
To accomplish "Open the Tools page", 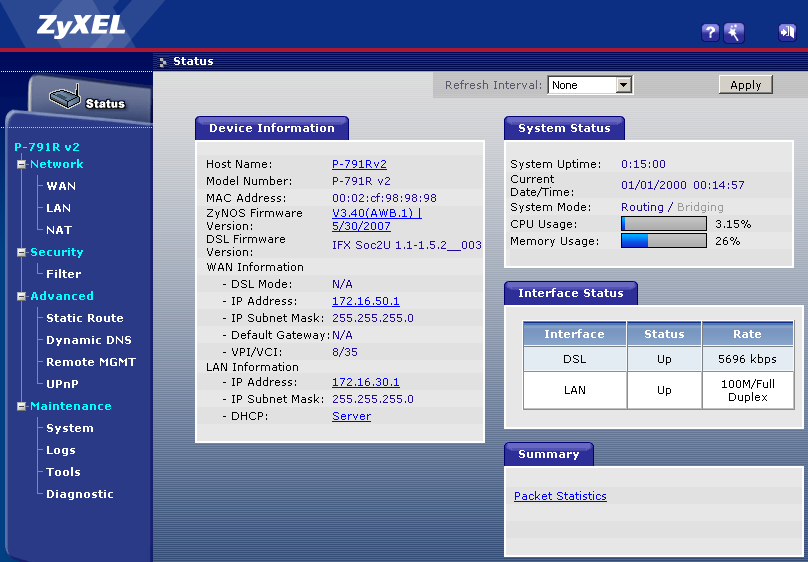I will click(63, 472).
